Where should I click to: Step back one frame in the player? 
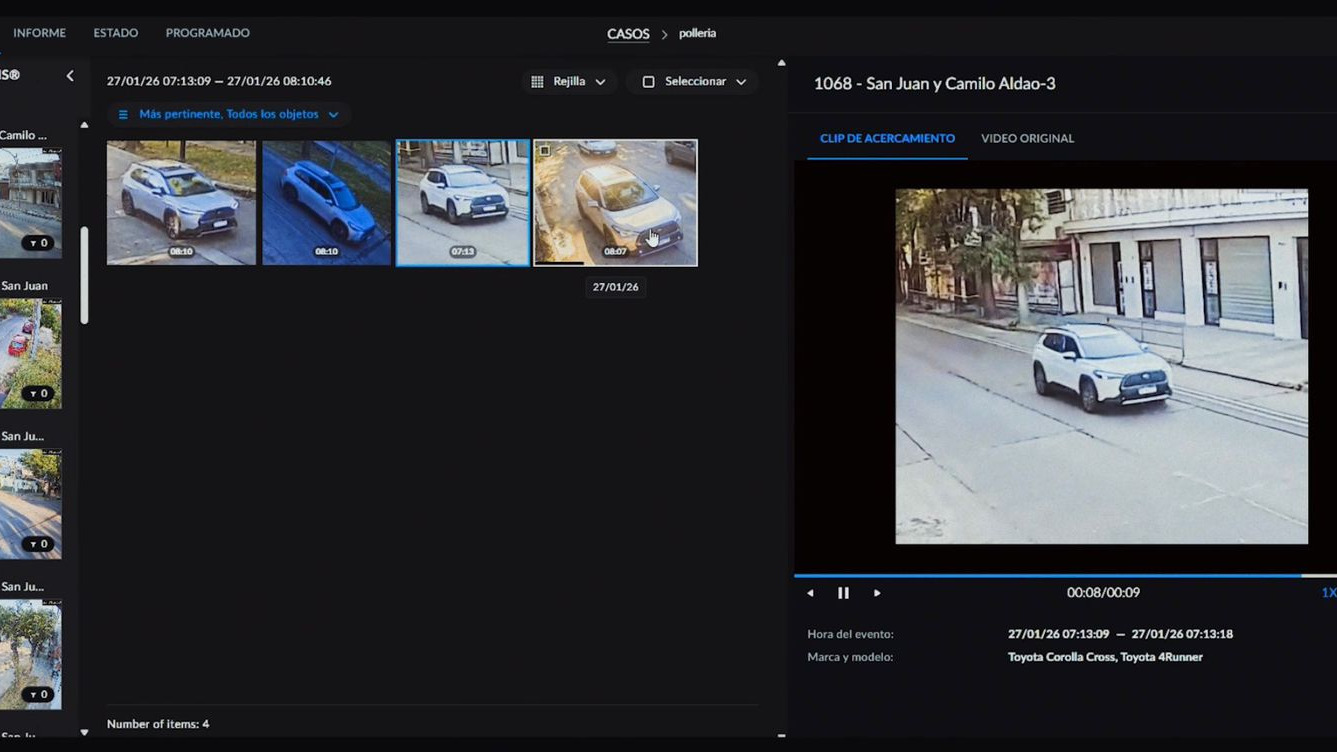(810, 593)
